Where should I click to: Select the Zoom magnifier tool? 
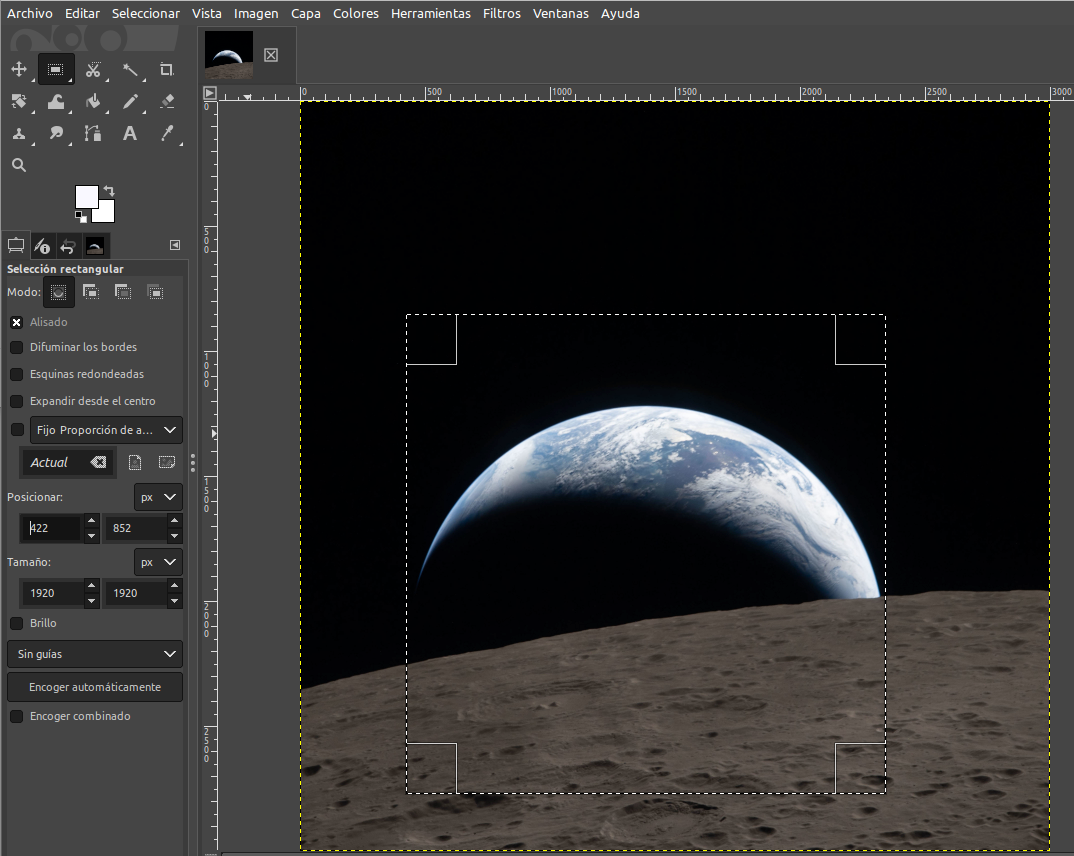19,165
